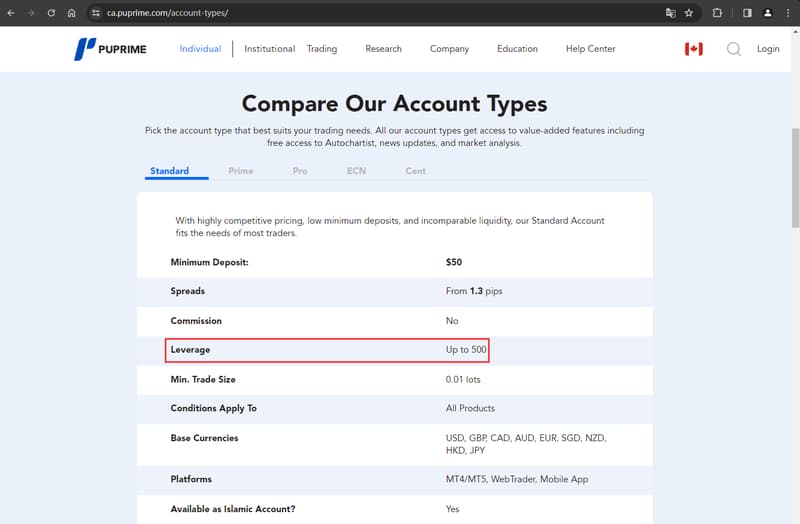Screen dimensions: 800x524
Task: Open the Individual navigation item
Action: click(200, 49)
